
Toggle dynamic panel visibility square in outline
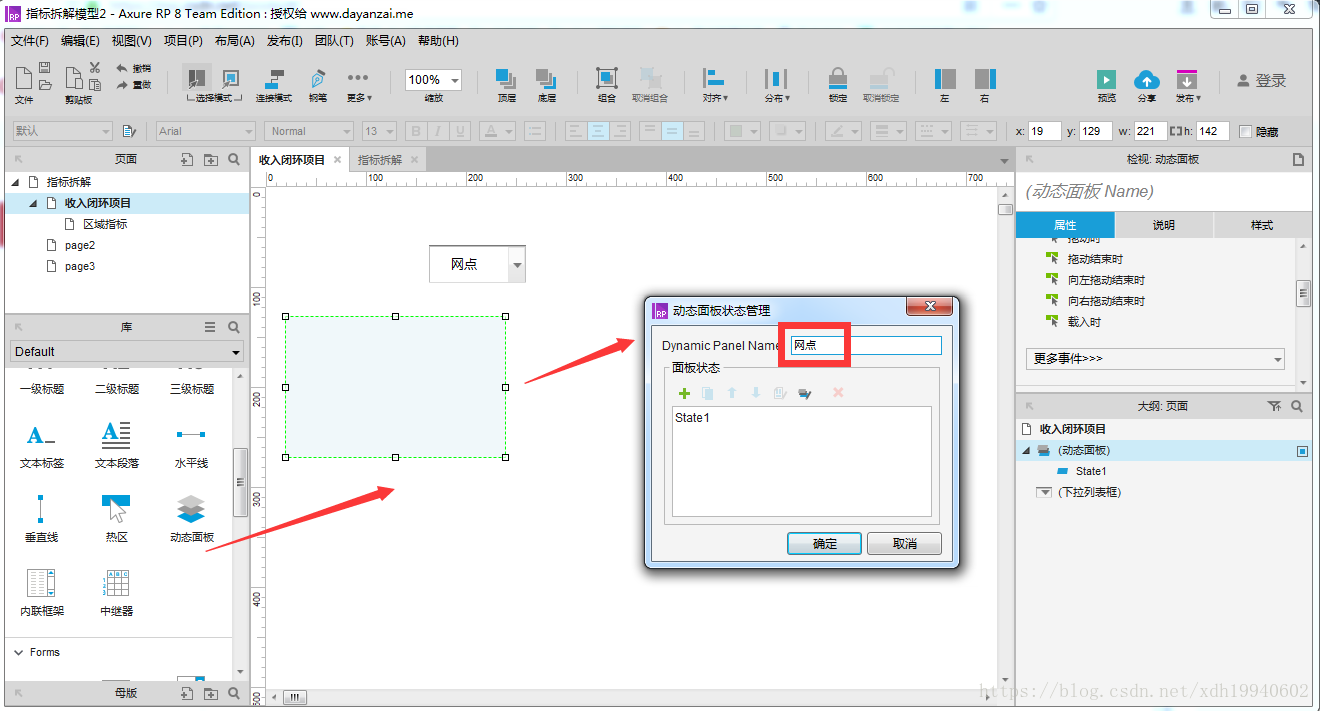(1302, 451)
